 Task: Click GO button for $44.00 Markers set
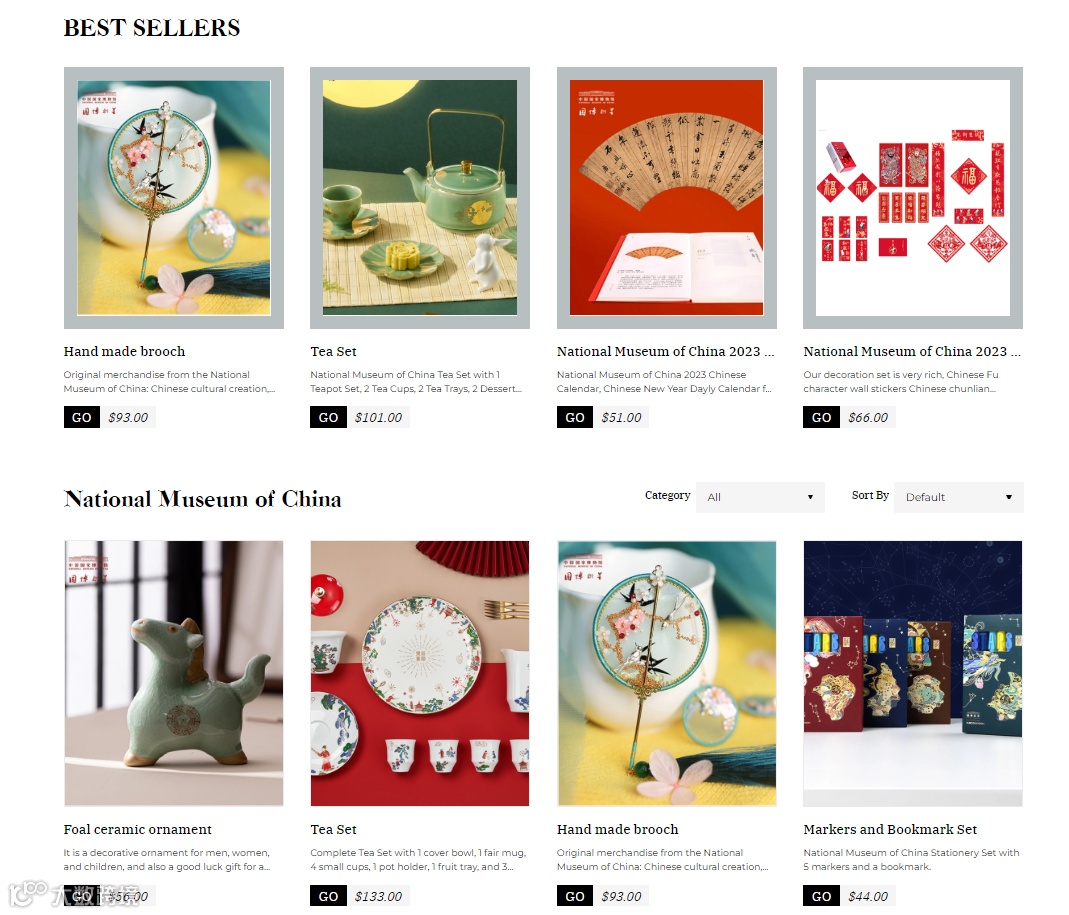[x=821, y=896]
